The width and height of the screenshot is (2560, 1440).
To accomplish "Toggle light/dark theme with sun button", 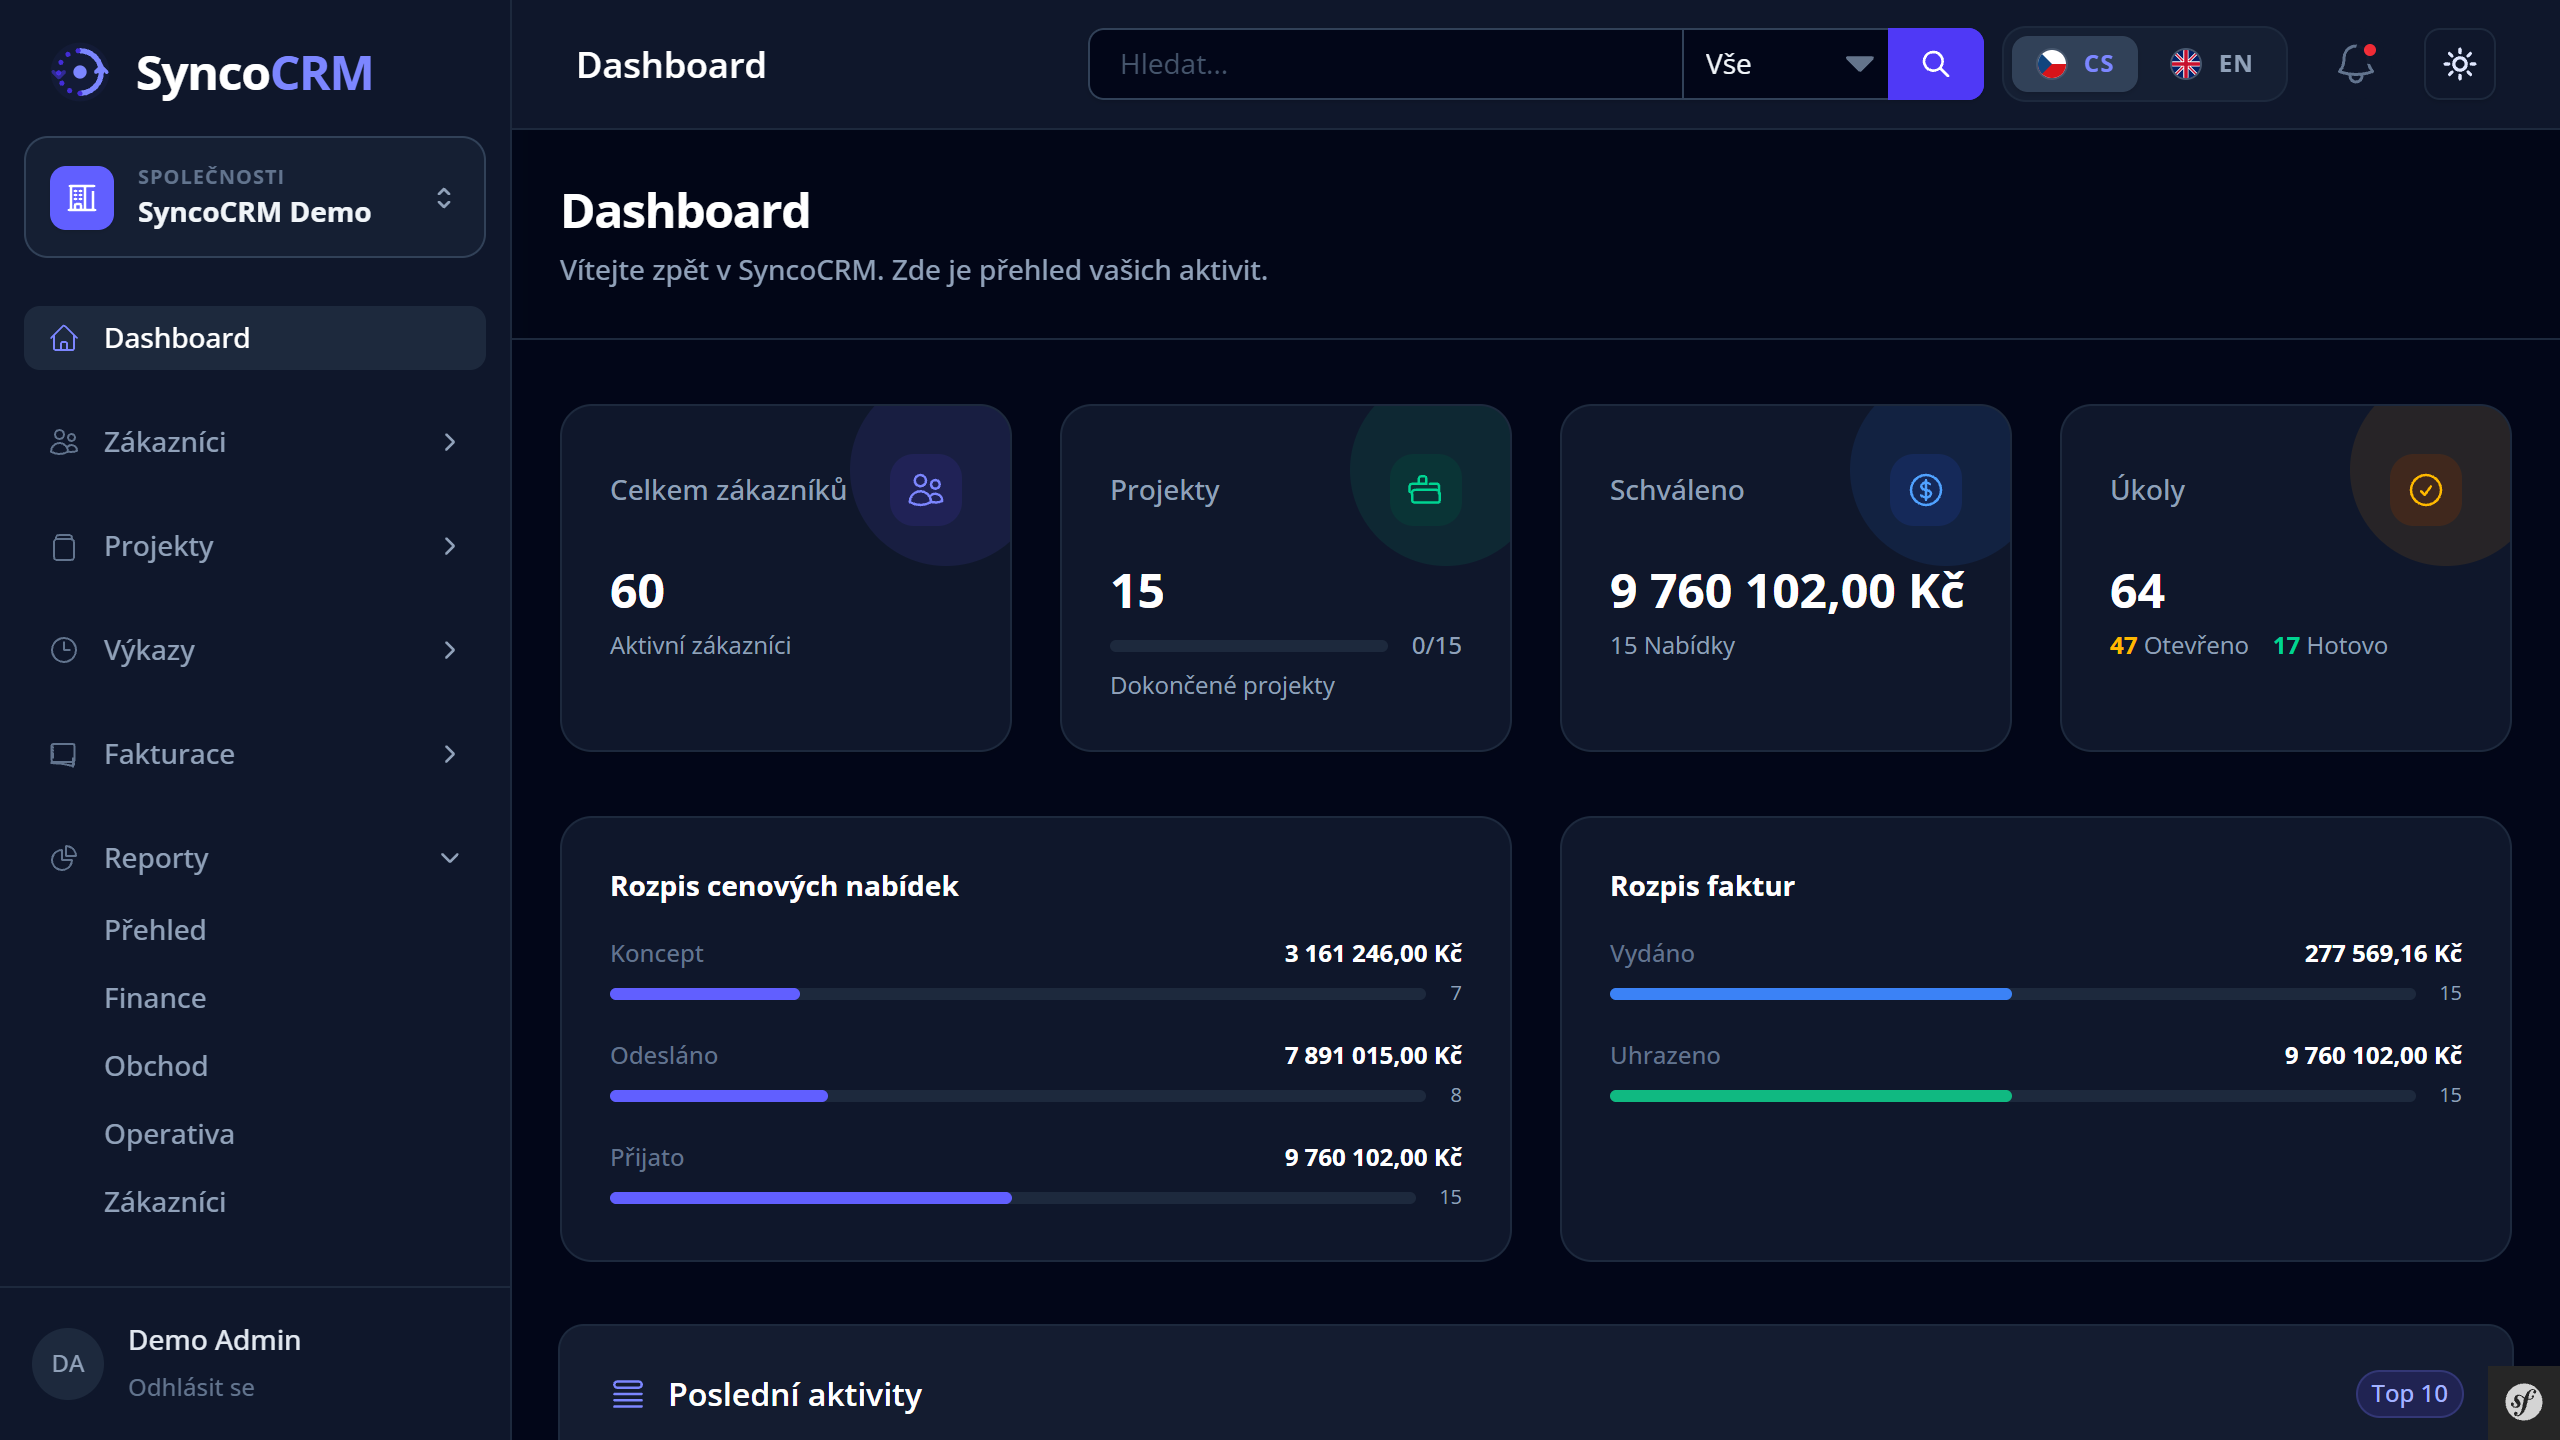I will point(2459,65).
